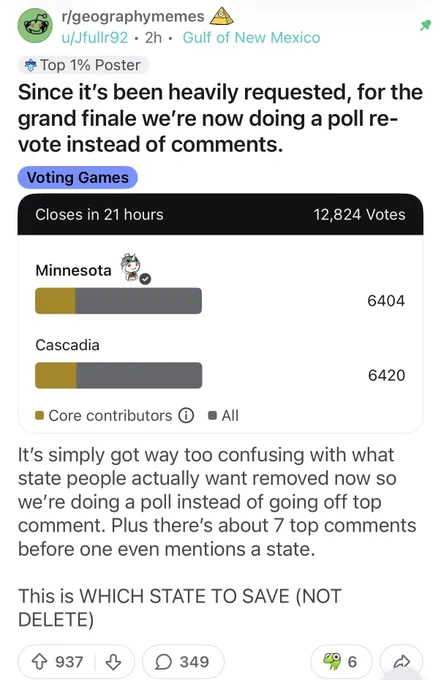Open the Voting Games flair tag
The image size is (441, 680).
coord(78,177)
